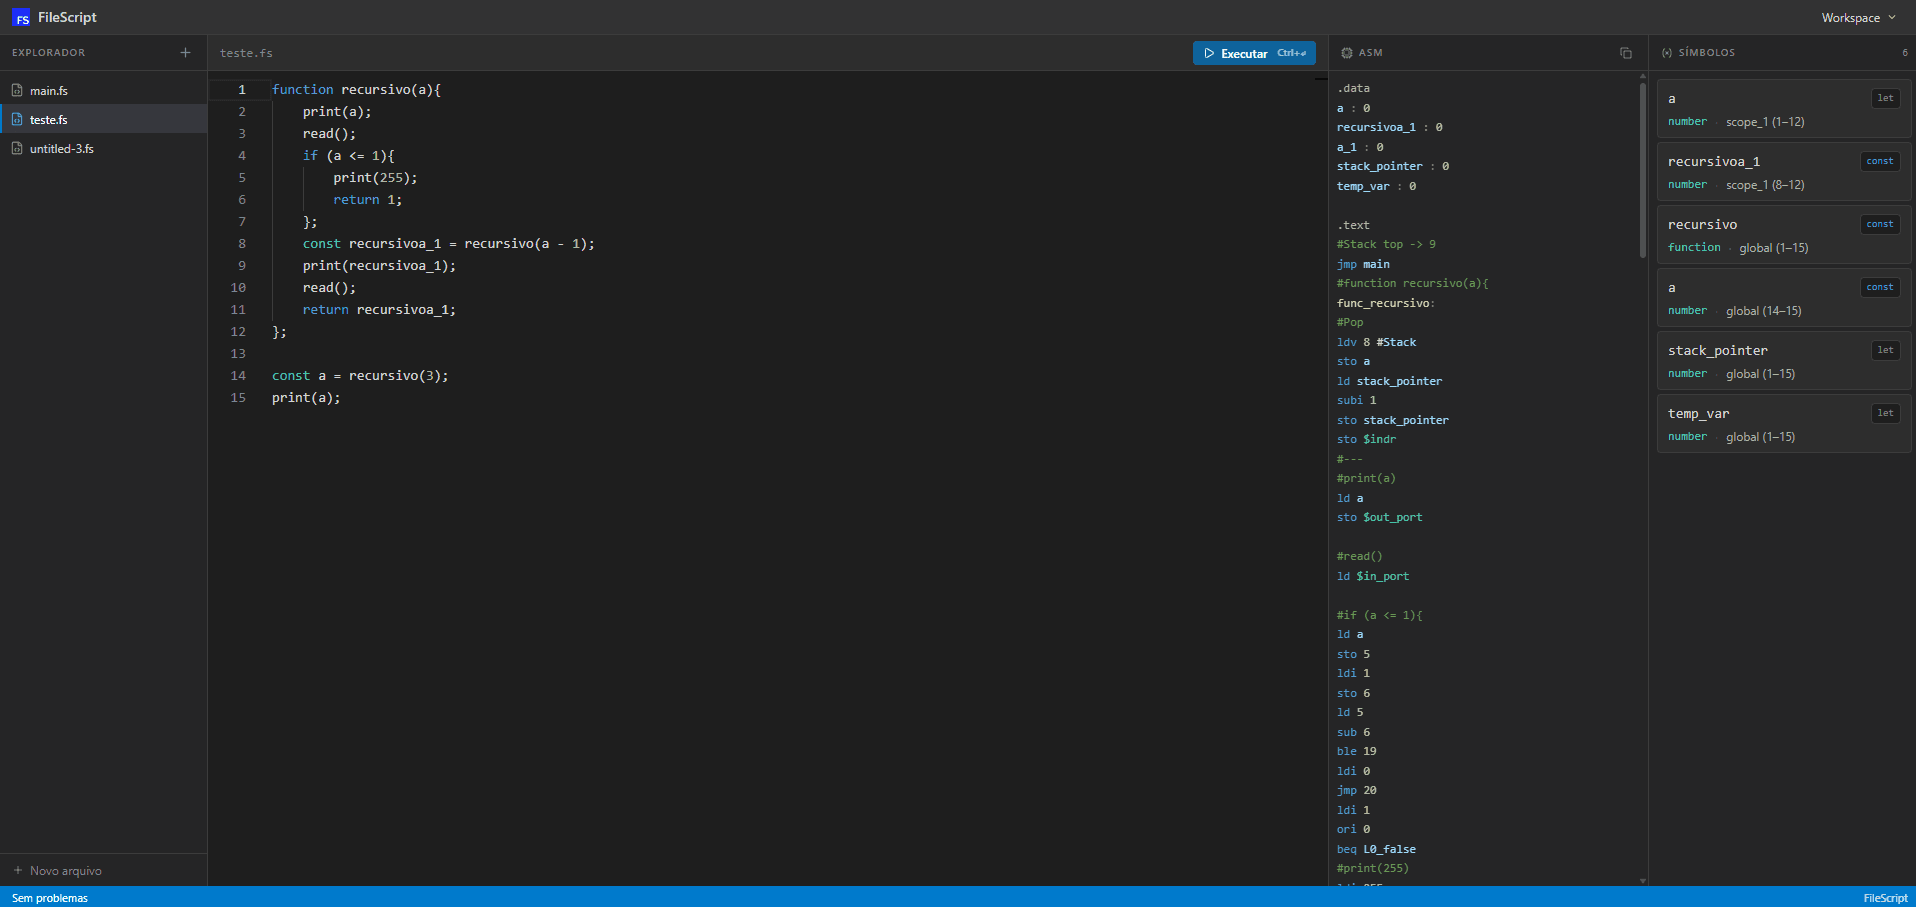The height and width of the screenshot is (907, 1916).
Task: Click the file icon next to main.fs
Action: tap(17, 90)
